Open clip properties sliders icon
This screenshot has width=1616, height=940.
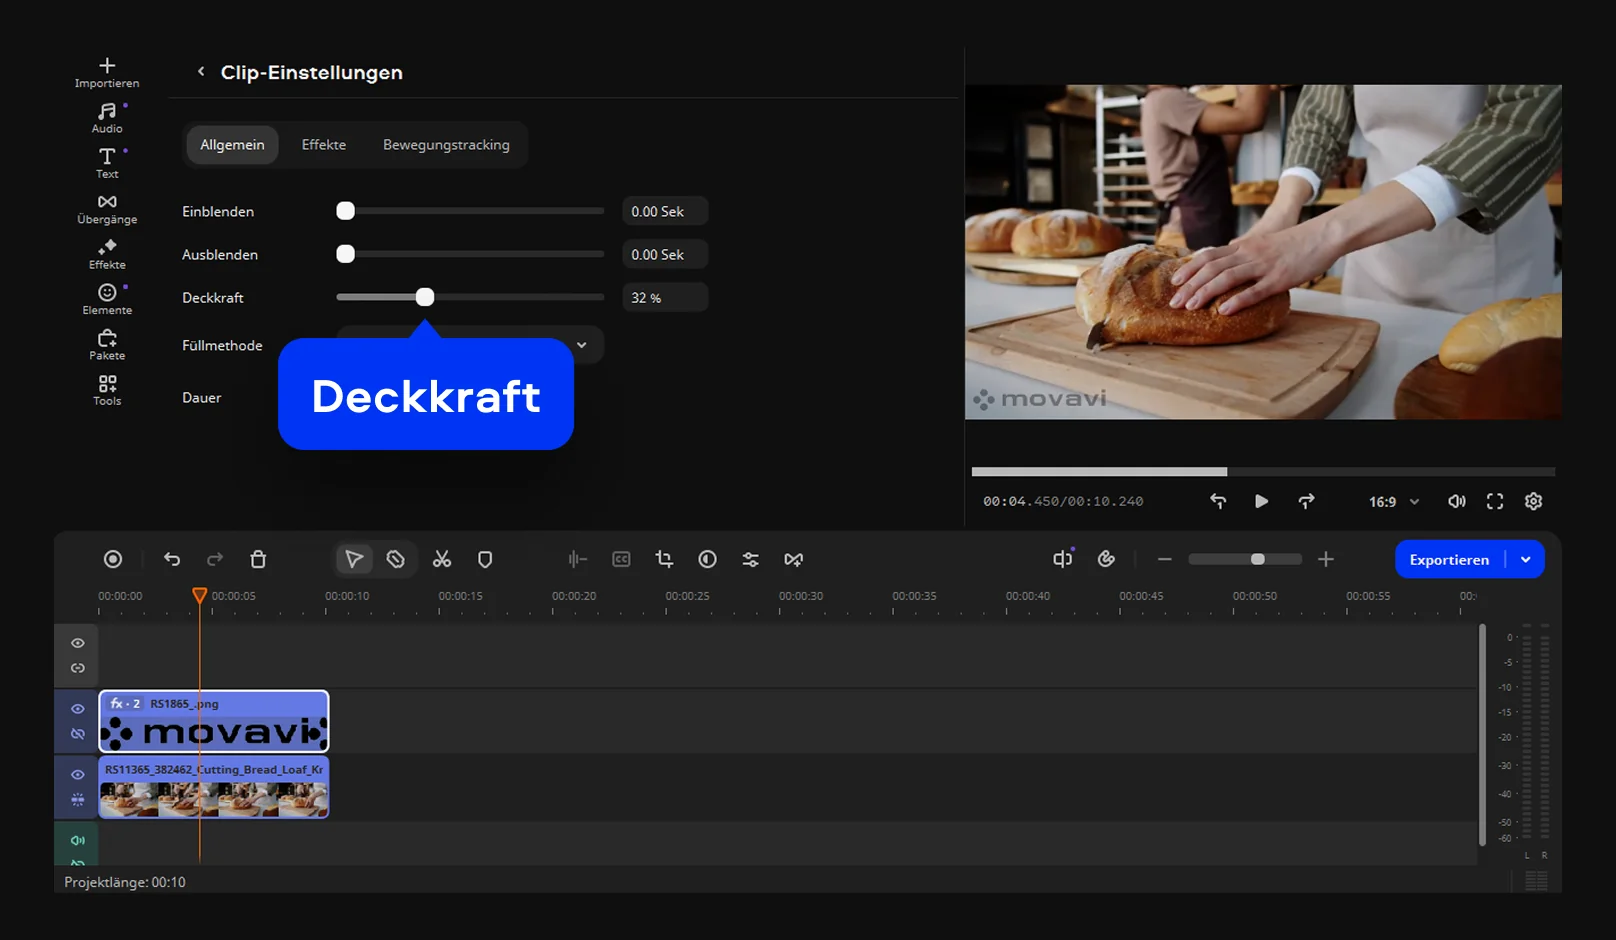(x=750, y=559)
